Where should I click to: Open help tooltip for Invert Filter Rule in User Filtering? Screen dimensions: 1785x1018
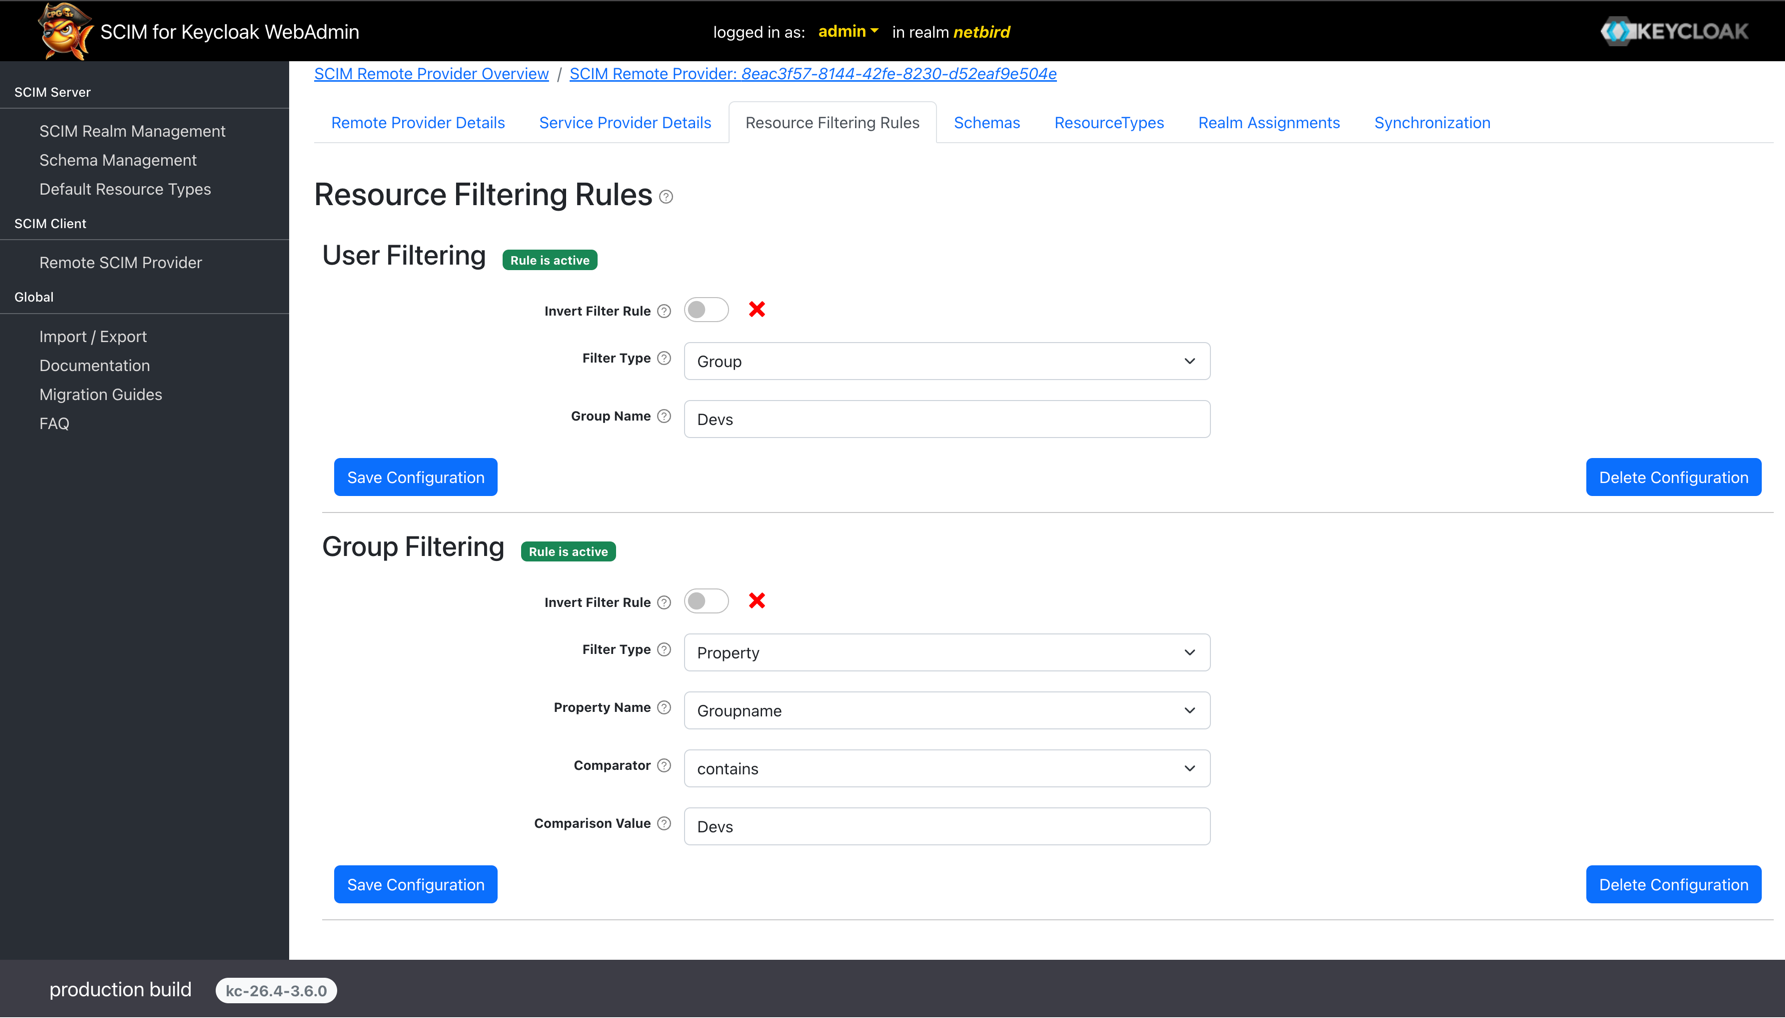point(664,310)
